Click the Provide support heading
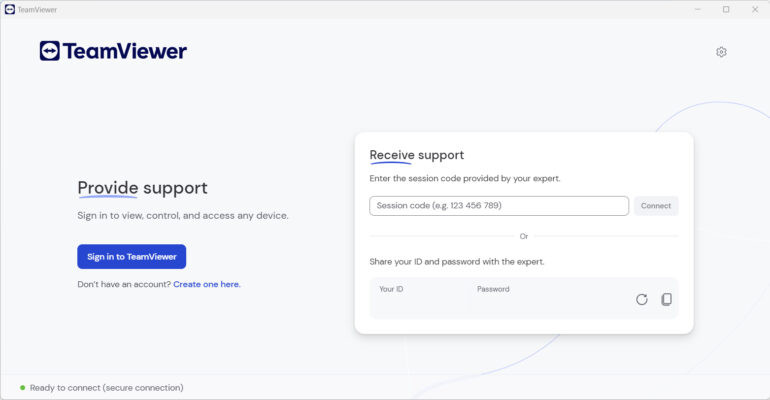 coord(143,188)
